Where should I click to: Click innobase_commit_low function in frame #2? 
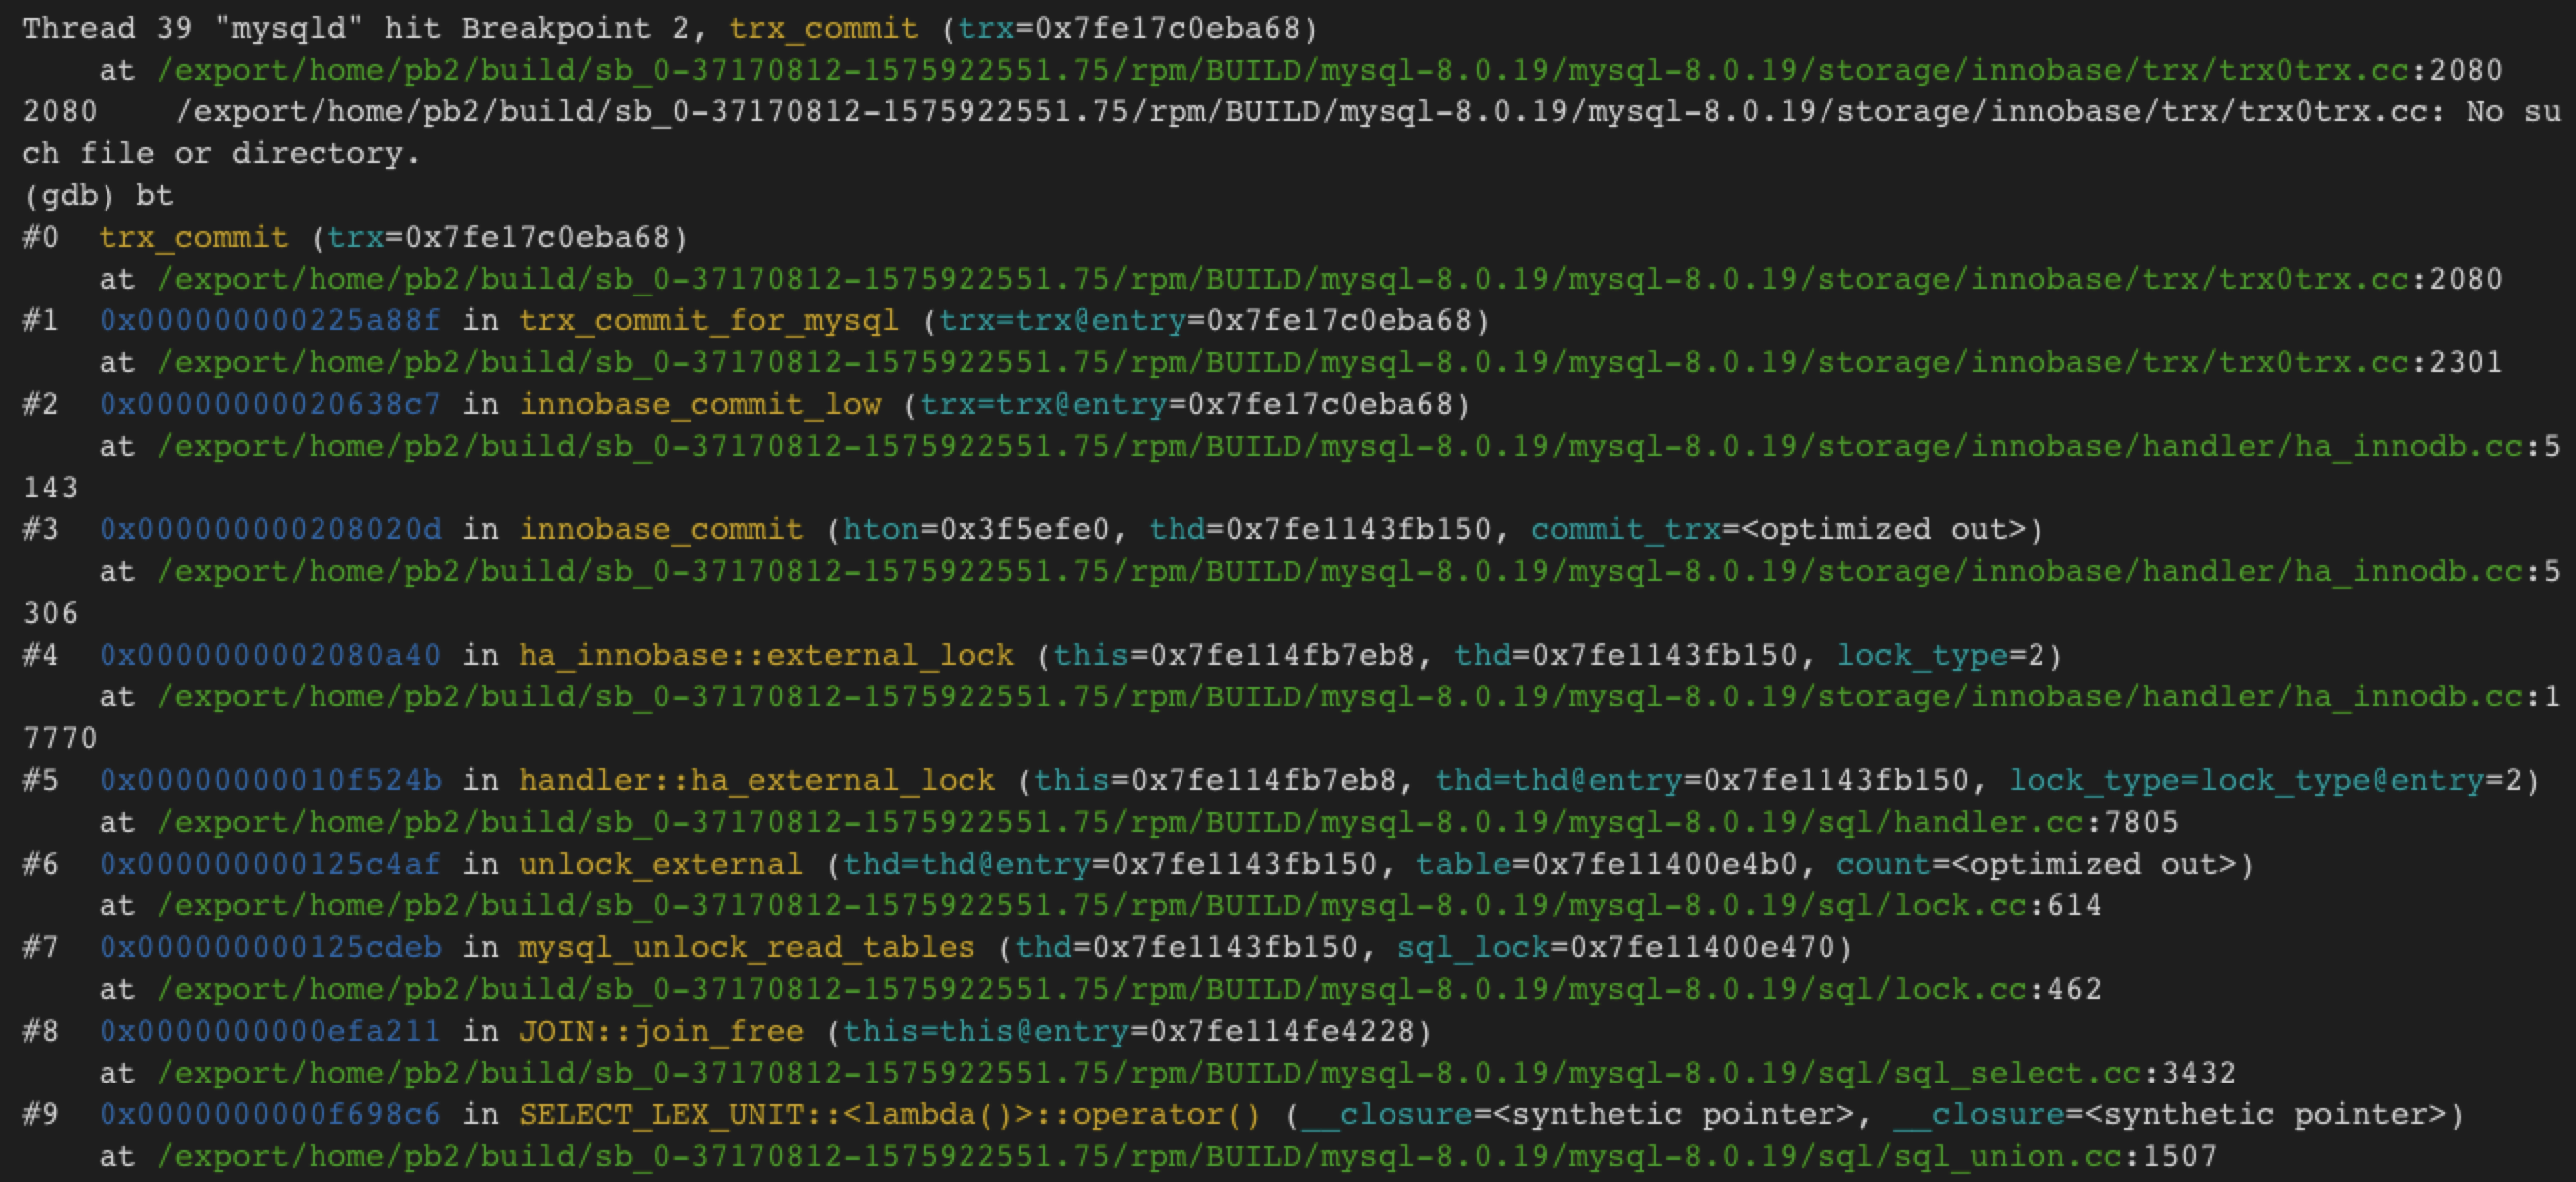(x=700, y=404)
